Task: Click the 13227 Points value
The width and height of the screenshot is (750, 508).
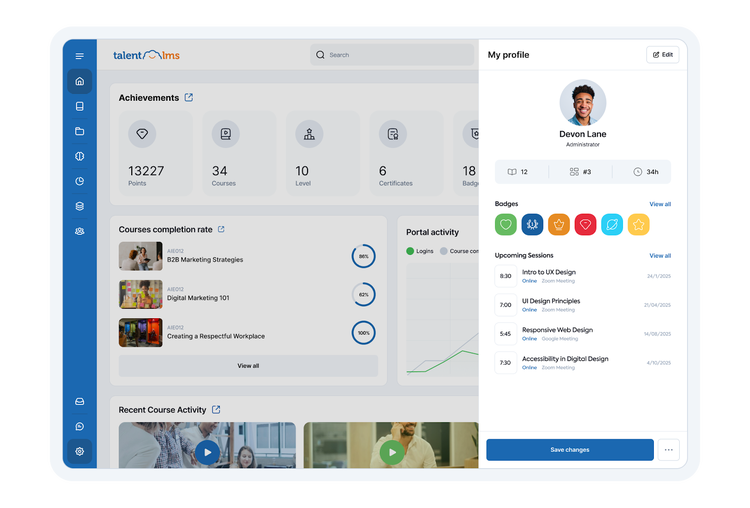Action: click(x=146, y=171)
